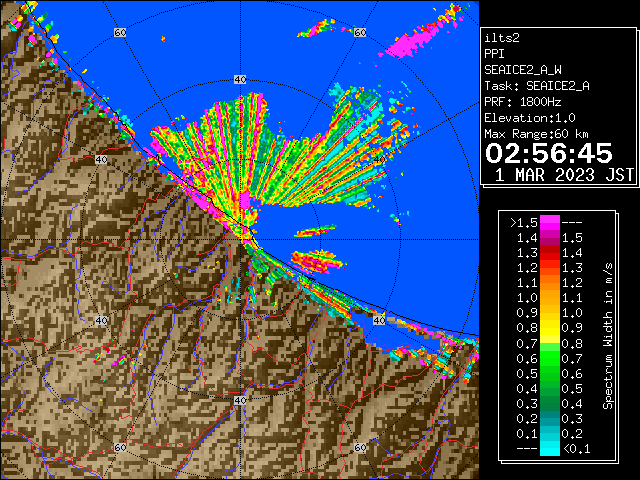The height and width of the screenshot is (480, 640).
Task: Click the 'ilts2' radar site label
Action: (x=502, y=38)
